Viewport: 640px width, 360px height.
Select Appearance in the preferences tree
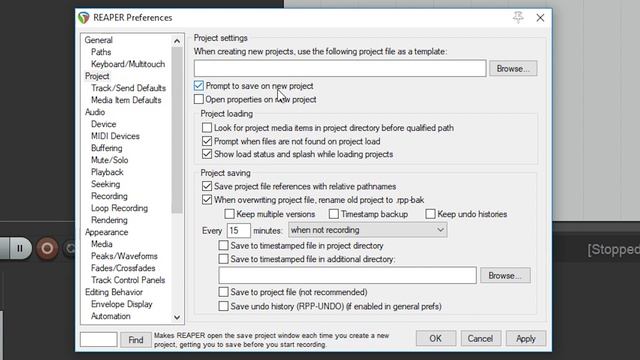[x=106, y=232]
